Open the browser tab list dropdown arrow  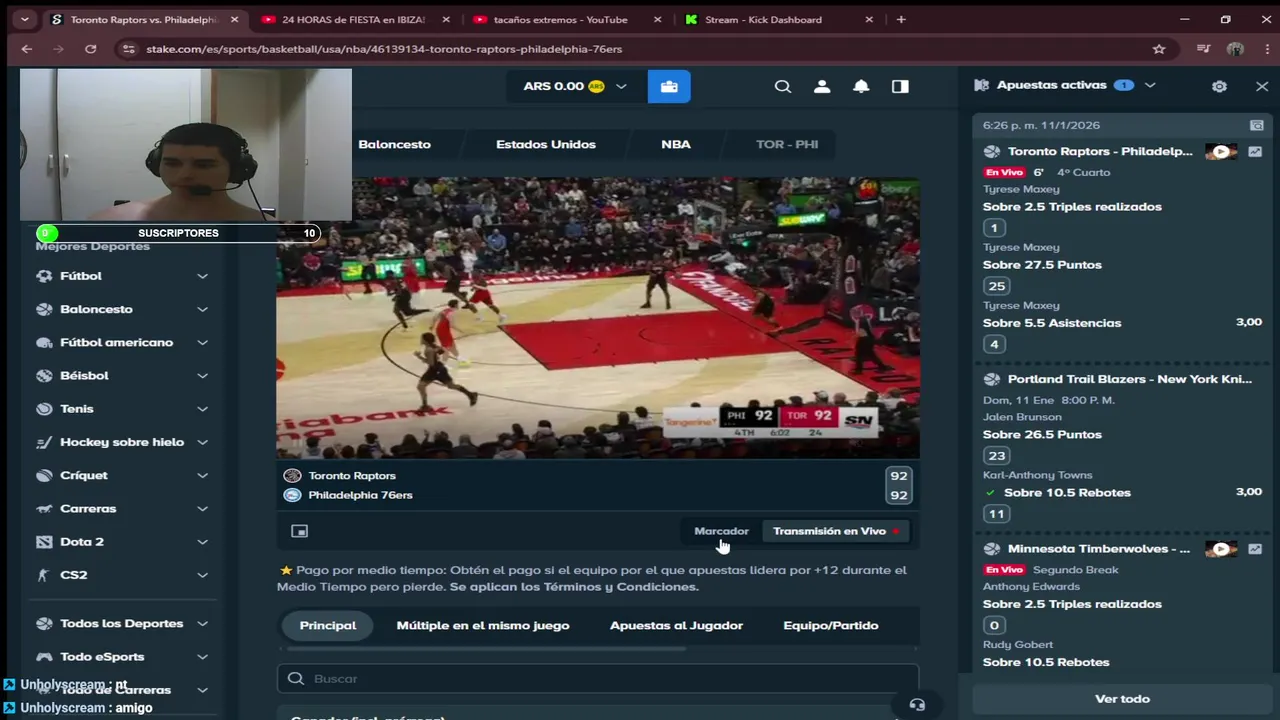(24, 19)
